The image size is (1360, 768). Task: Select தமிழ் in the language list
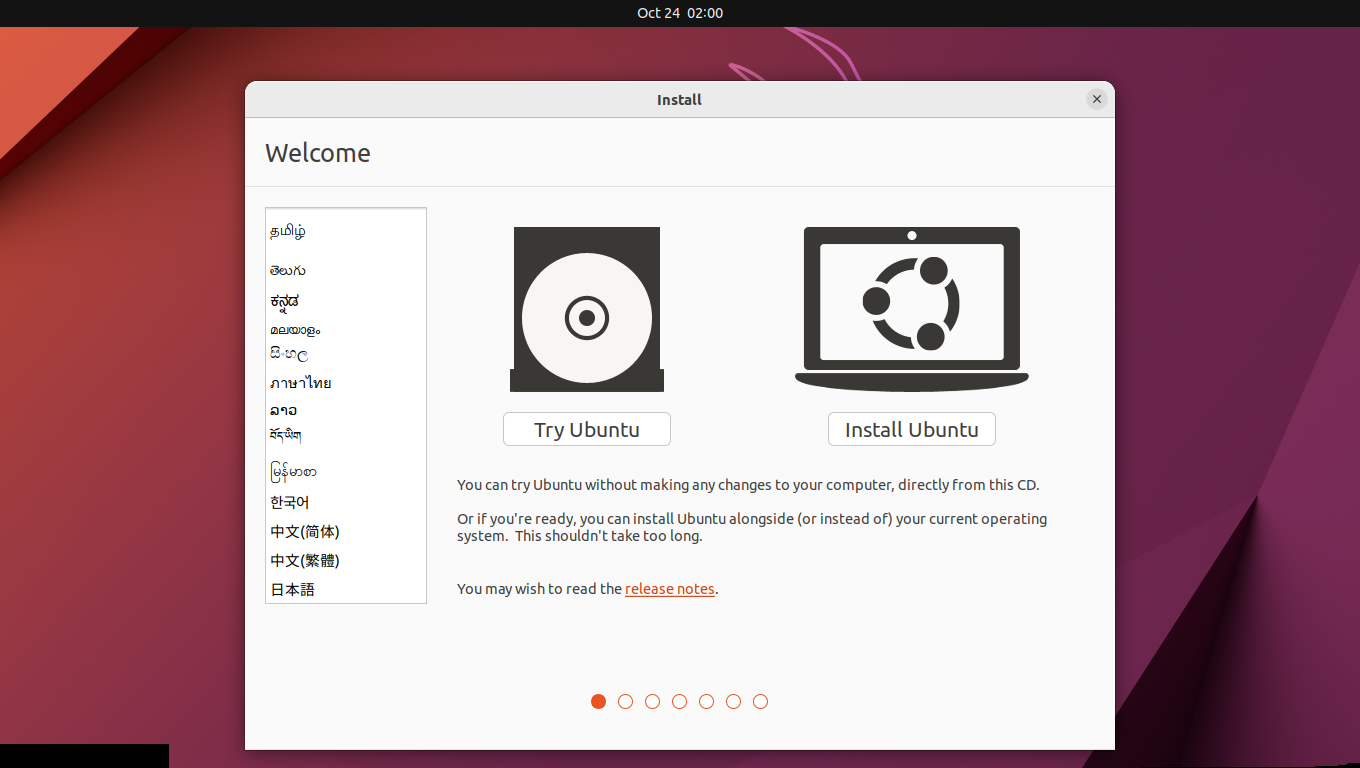(346, 231)
